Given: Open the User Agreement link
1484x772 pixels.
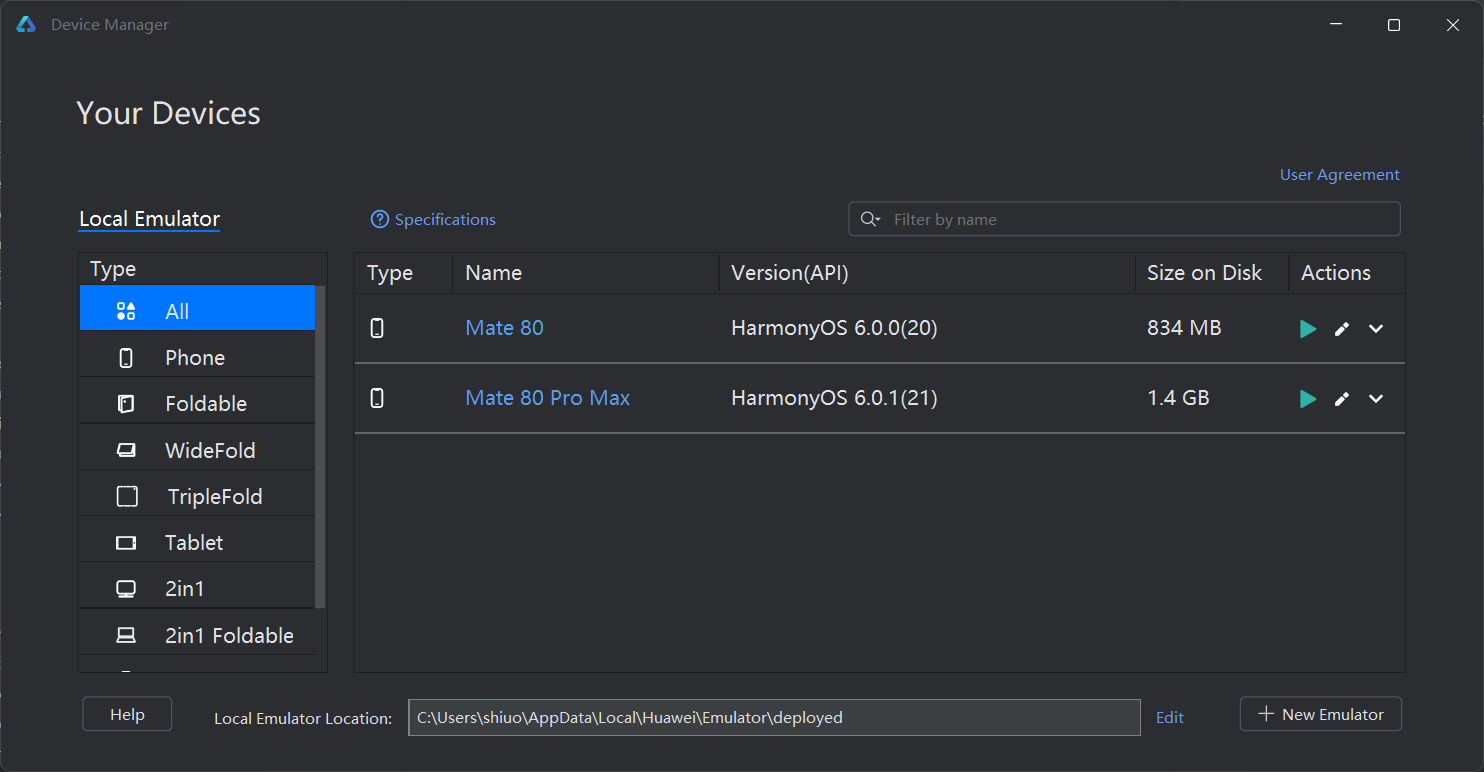Looking at the screenshot, I should 1340,175.
